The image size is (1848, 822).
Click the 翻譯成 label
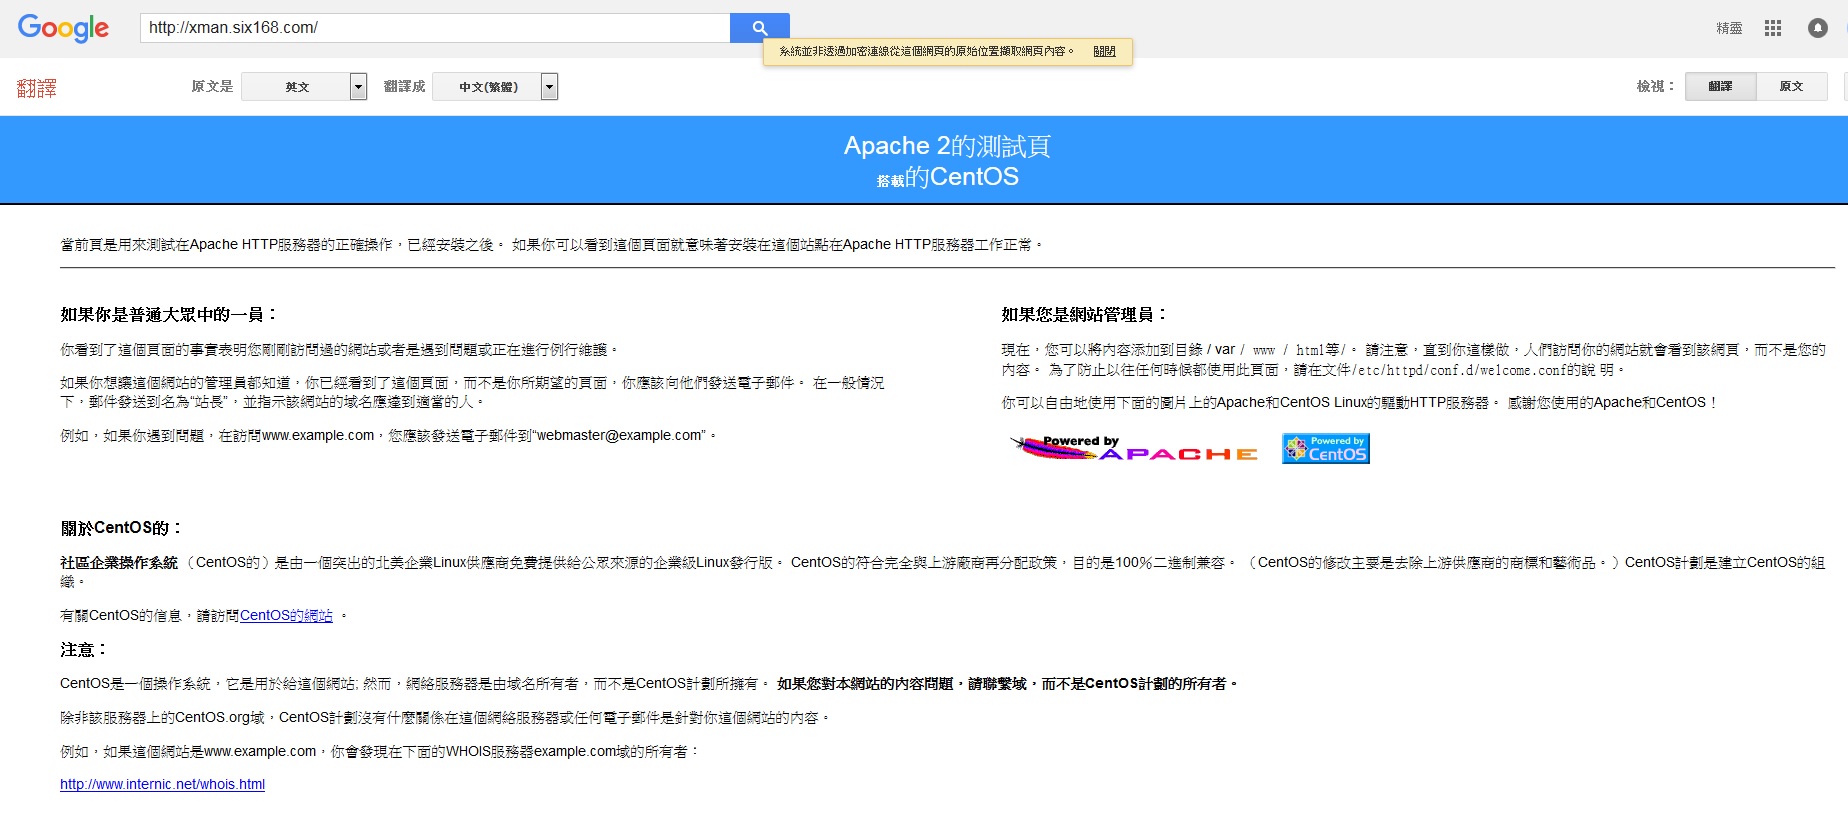click(404, 87)
